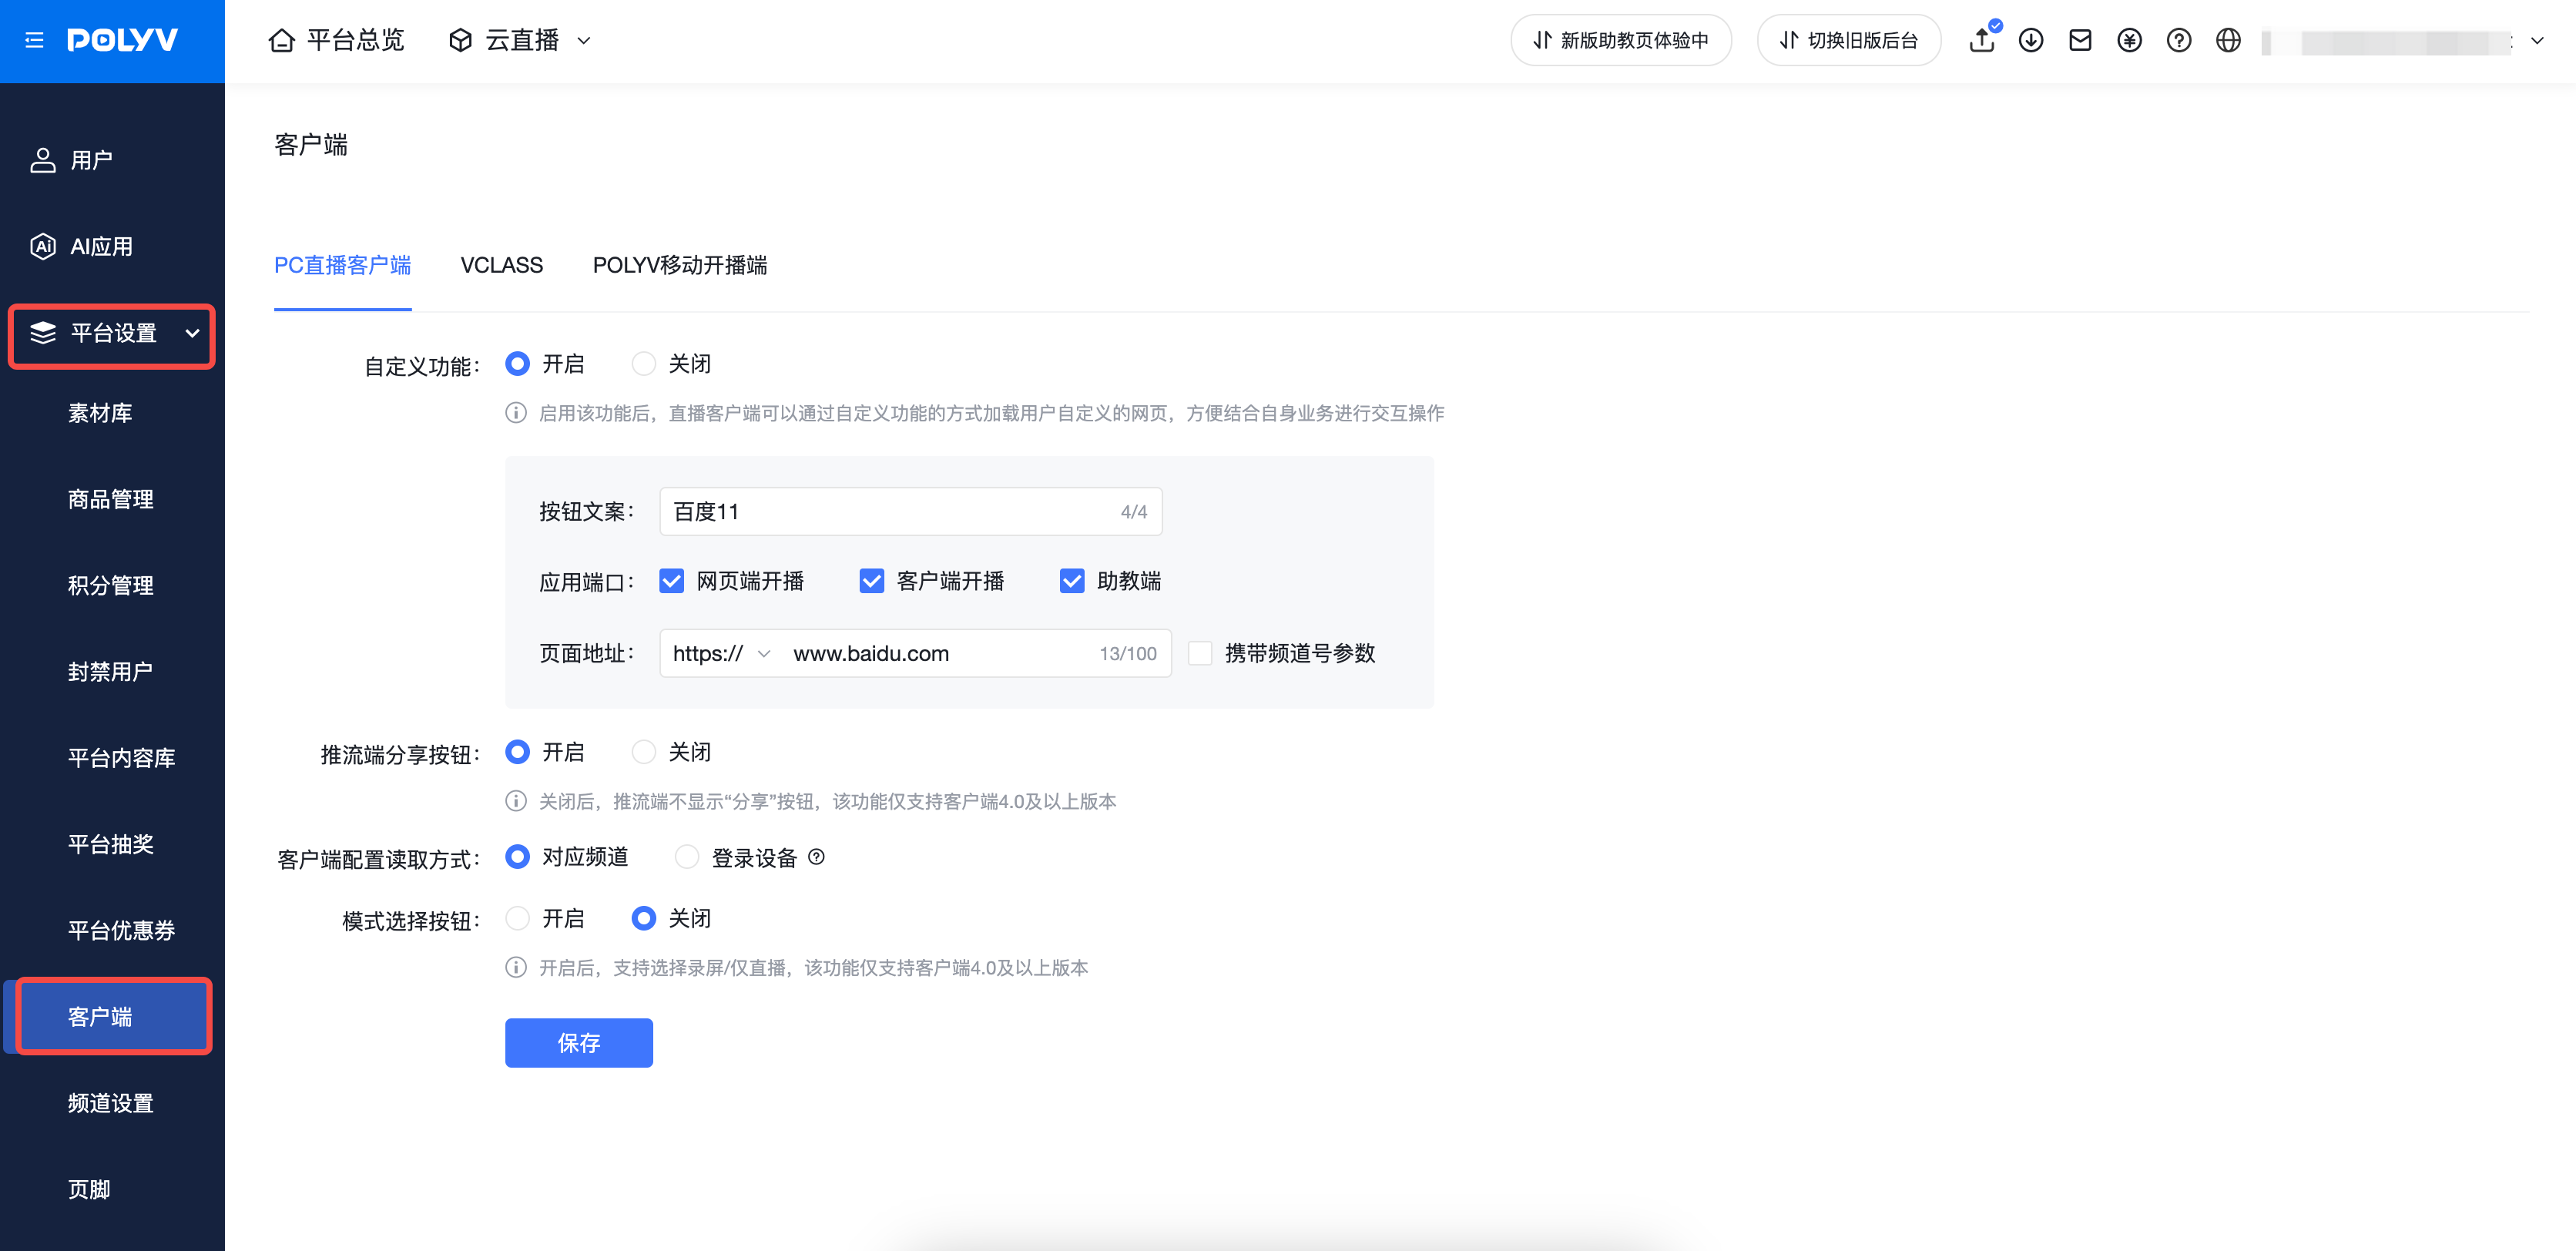Switch to the POLYV移动开播端 tab
This screenshot has height=1251, width=2576.
click(x=680, y=265)
